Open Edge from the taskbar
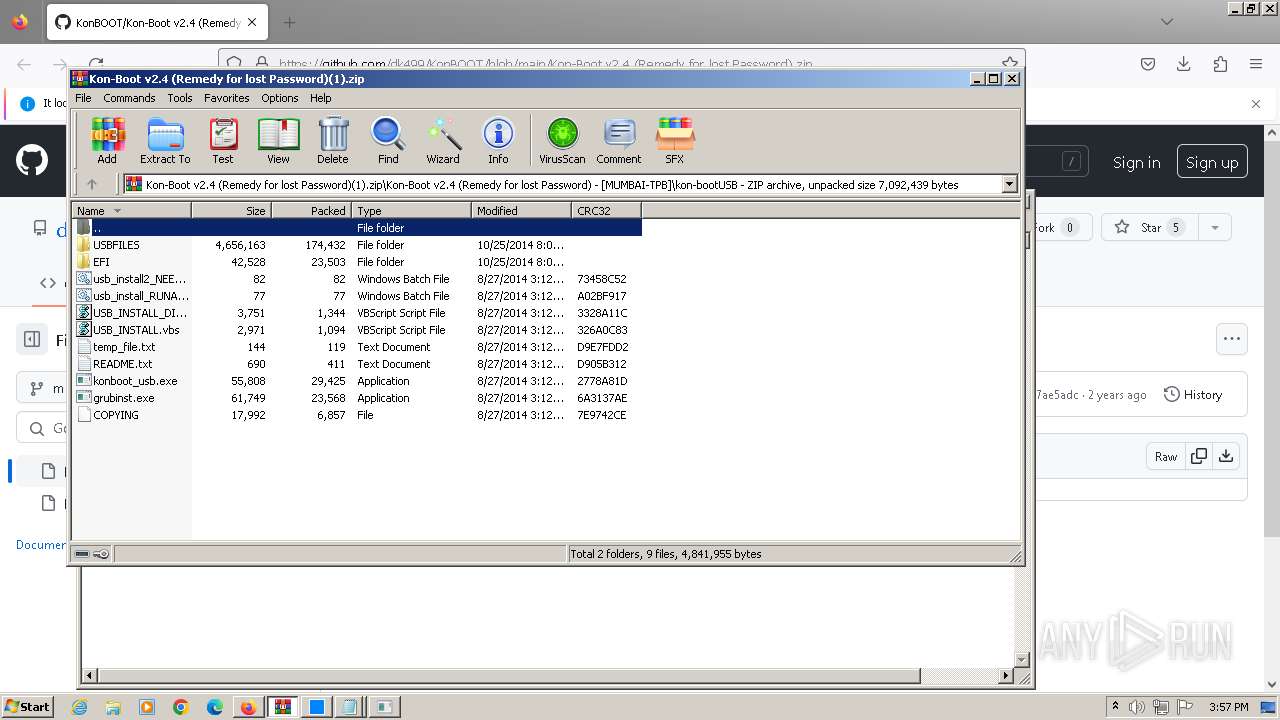The height and width of the screenshot is (720, 1280). pos(215,707)
